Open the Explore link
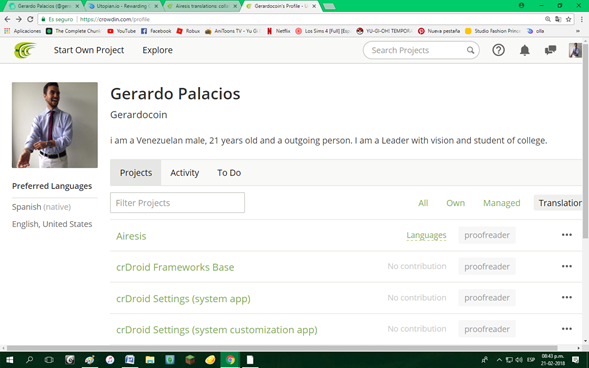Viewport: 589px width, 368px height. [157, 50]
